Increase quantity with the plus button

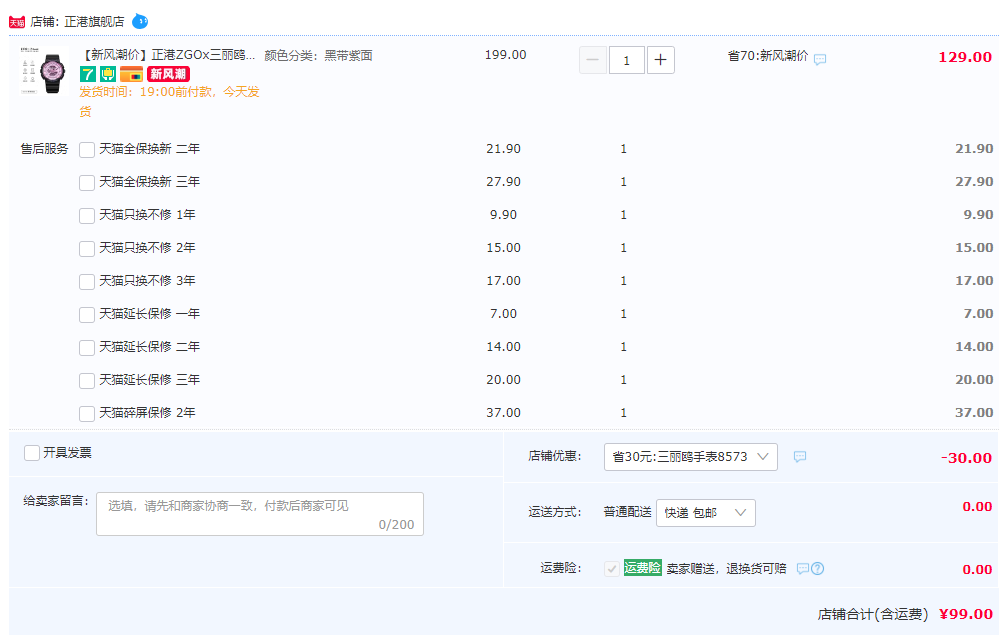661,60
